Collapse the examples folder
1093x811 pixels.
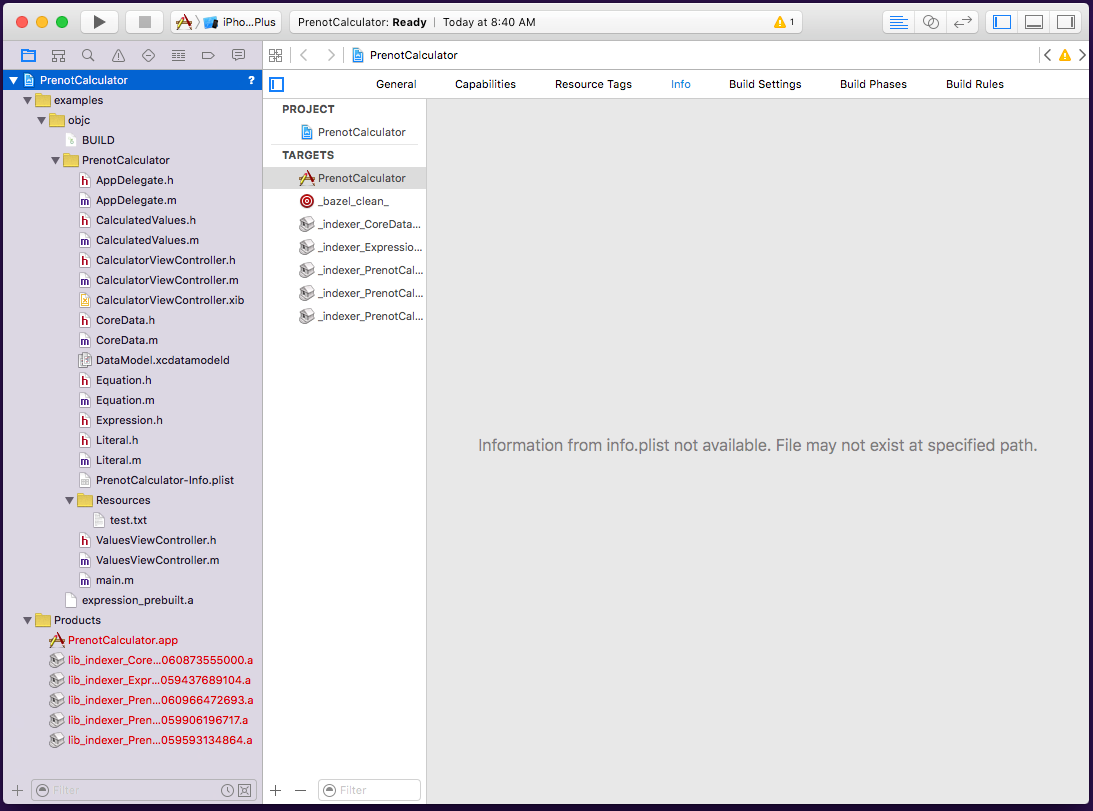(28, 100)
